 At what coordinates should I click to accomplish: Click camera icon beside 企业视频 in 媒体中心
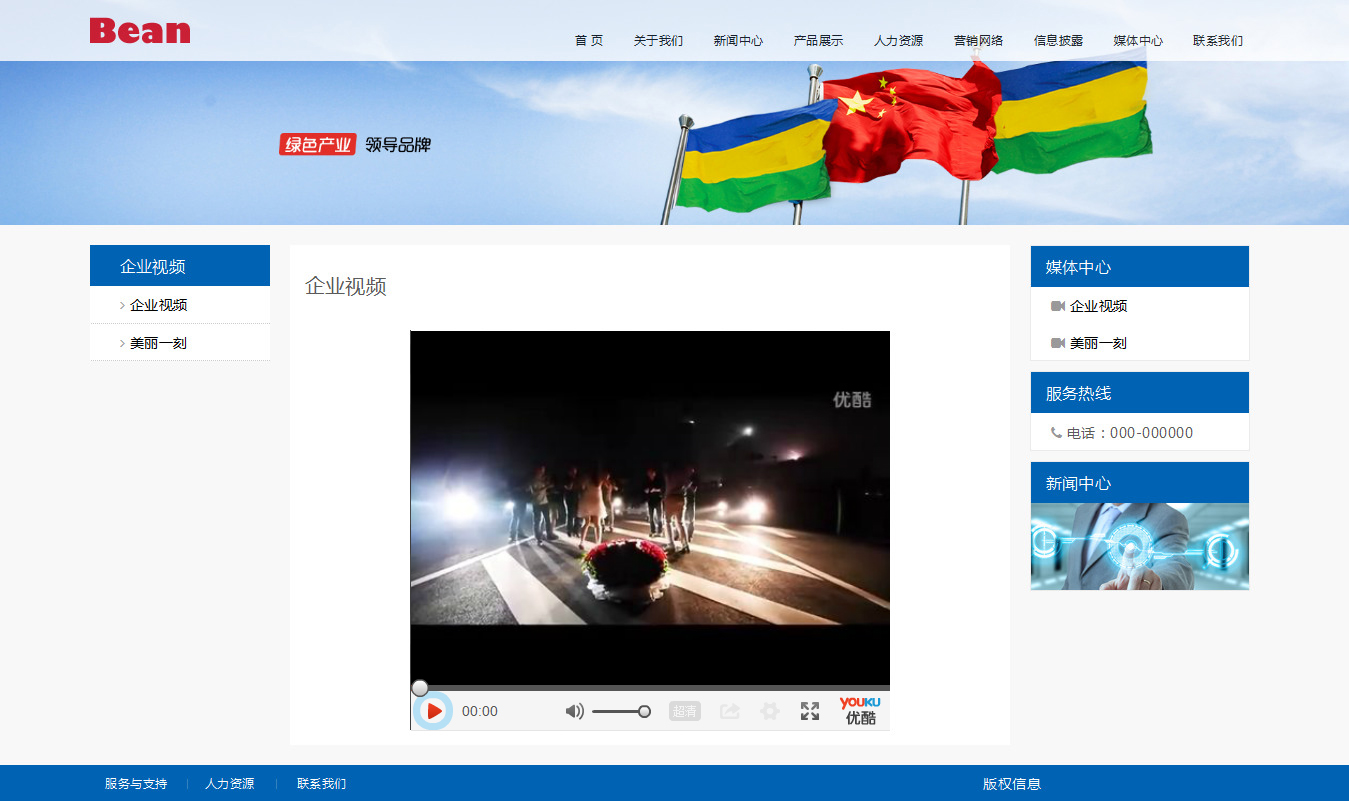coord(1057,306)
